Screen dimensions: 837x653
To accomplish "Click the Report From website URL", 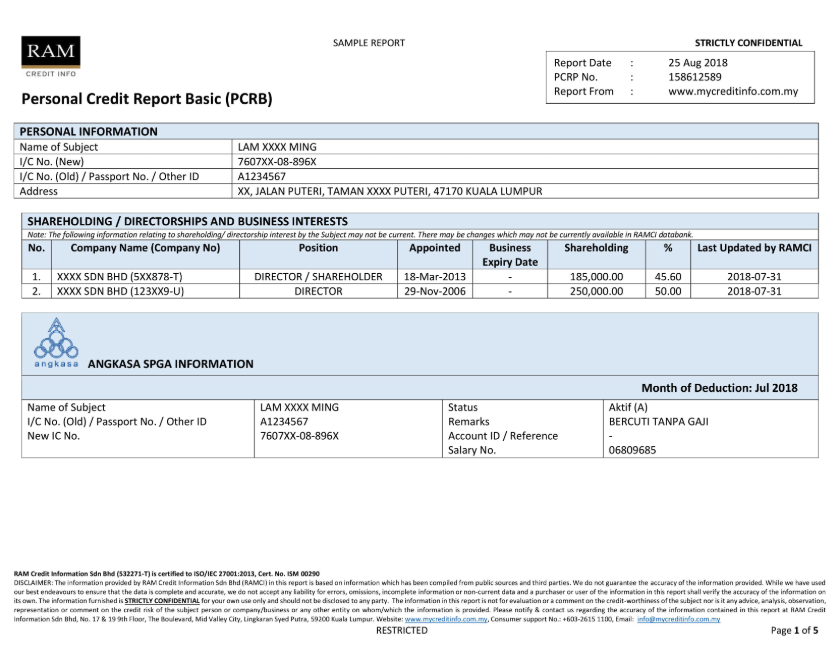I will tap(733, 91).
